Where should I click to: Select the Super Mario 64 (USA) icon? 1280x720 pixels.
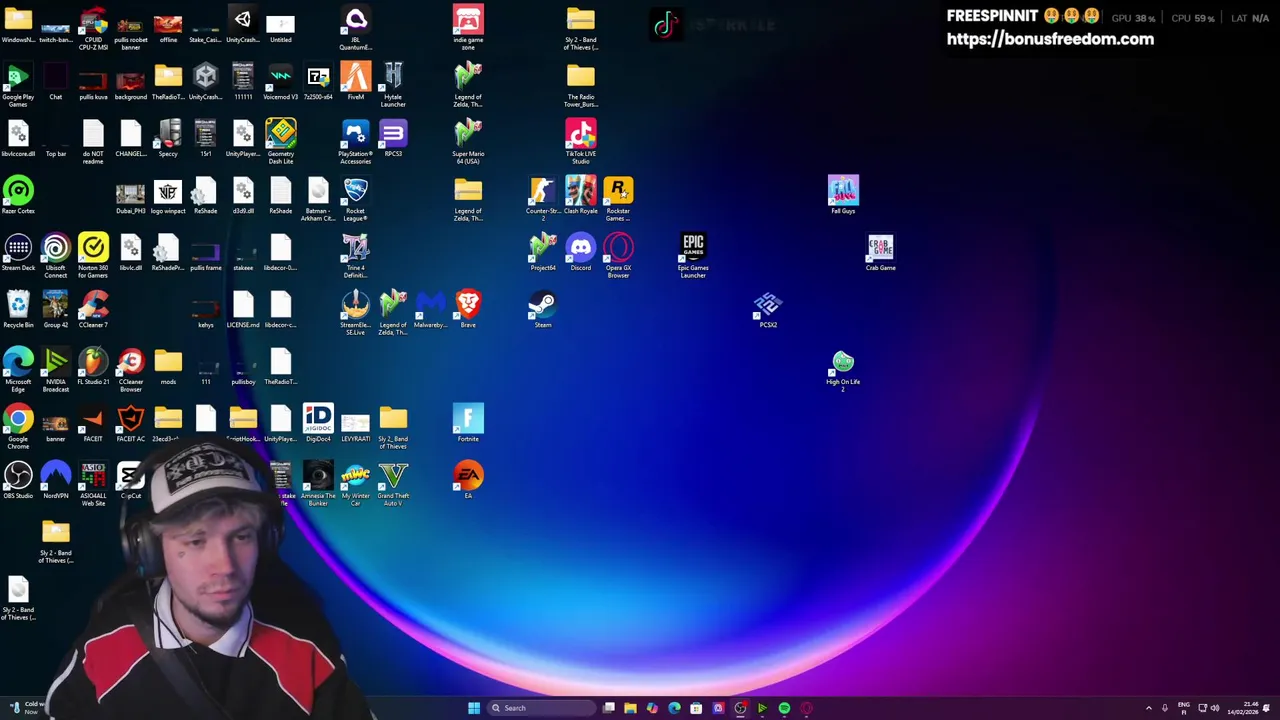pyautogui.click(x=468, y=142)
